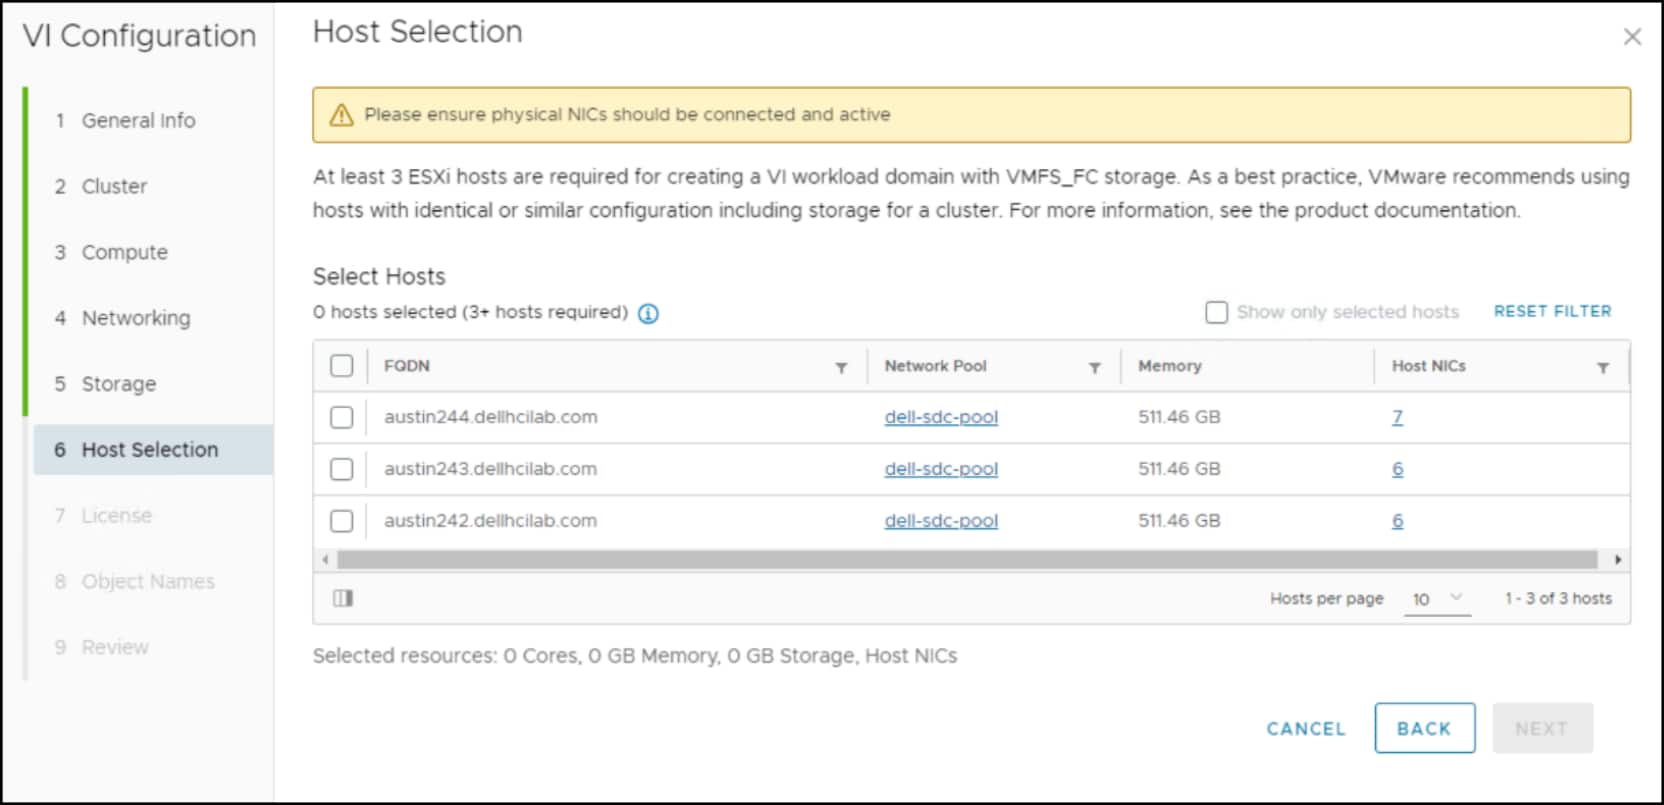
Task: Click the Memory column header
Action: tap(1169, 366)
